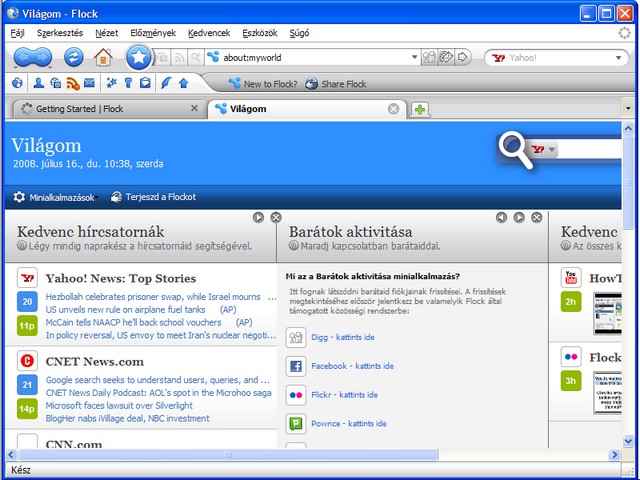640x480 pixels.
Task: Go to the home page icon
Action: 103,57
